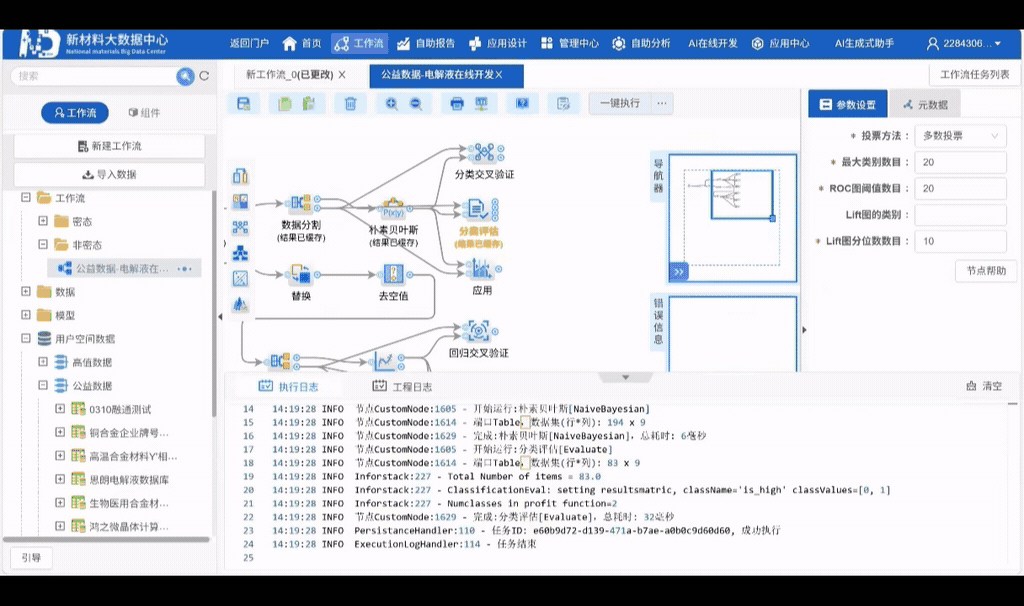
Task: Expand the 高值数据 tree node
Action: tap(43, 362)
